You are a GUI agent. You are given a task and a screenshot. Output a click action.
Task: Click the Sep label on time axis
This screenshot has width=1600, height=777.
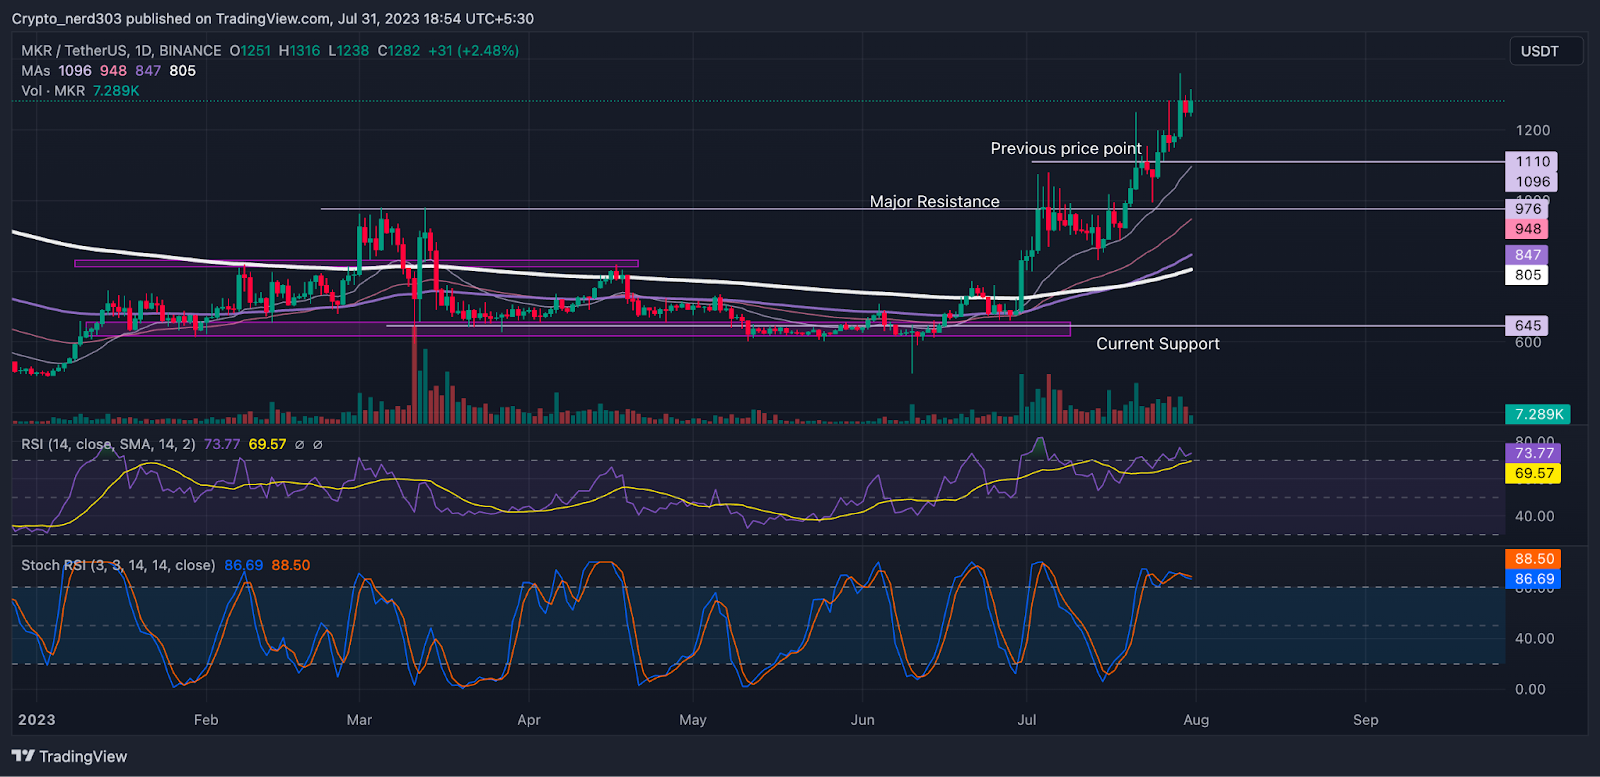1366,720
